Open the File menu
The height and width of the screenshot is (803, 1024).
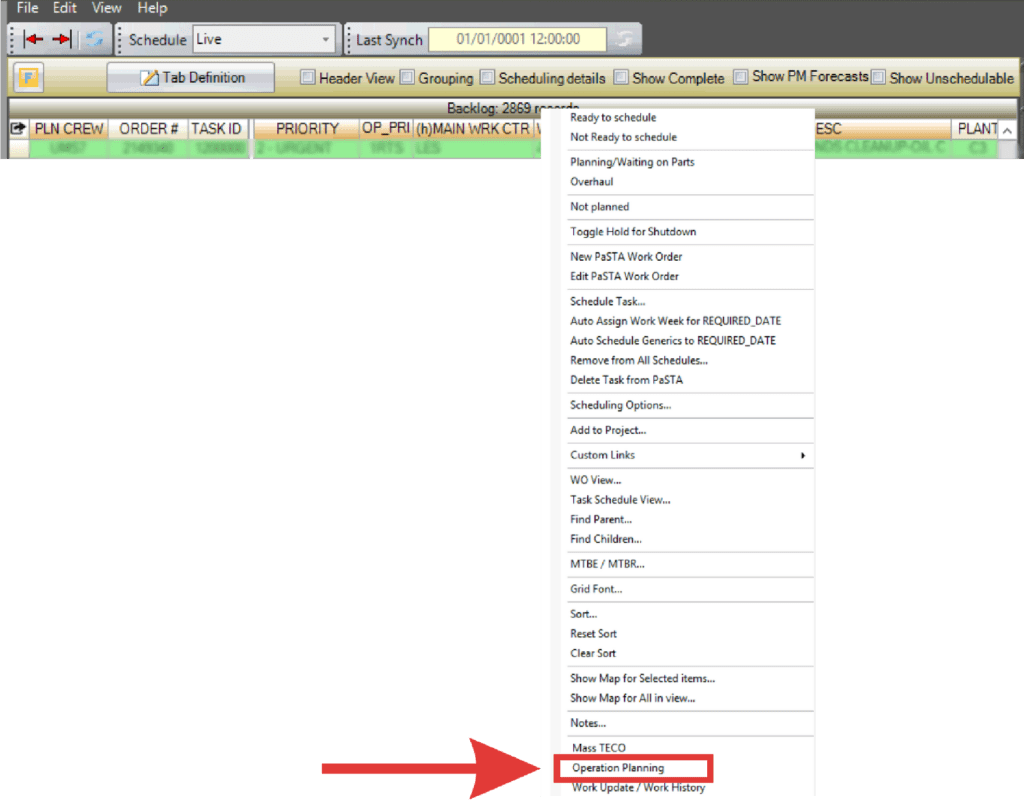[27, 8]
